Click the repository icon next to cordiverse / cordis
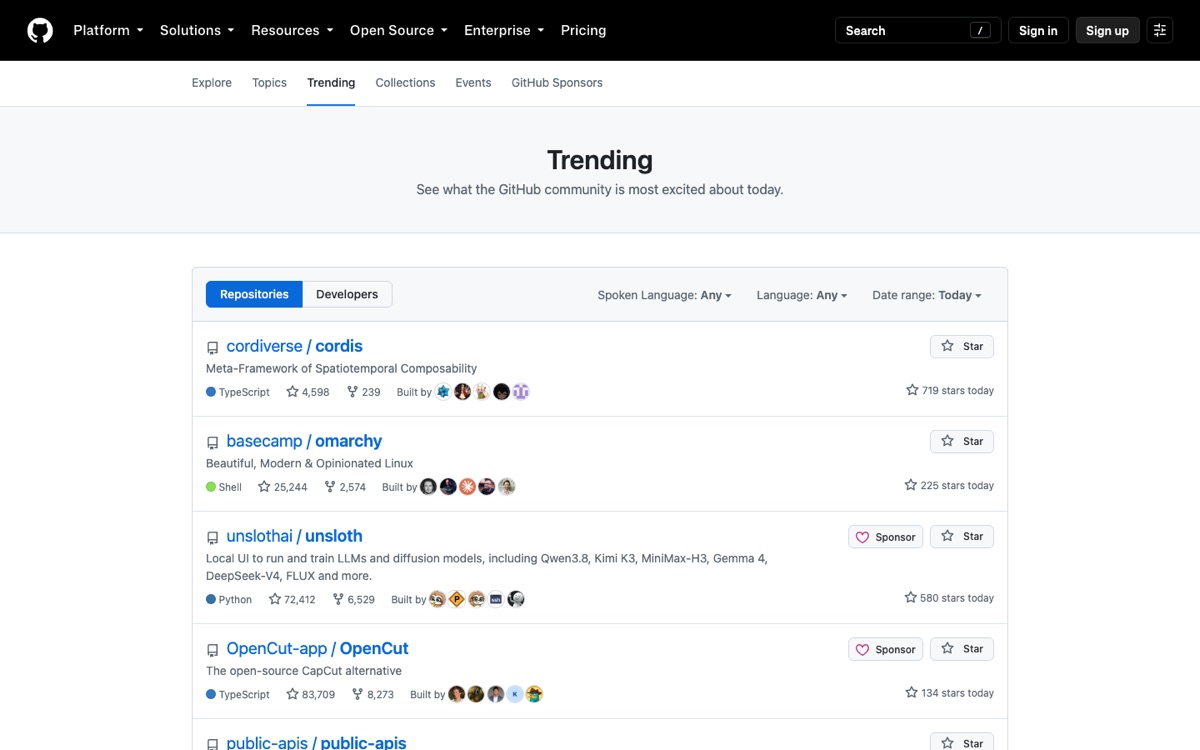This screenshot has height=750, width=1200. click(212, 348)
